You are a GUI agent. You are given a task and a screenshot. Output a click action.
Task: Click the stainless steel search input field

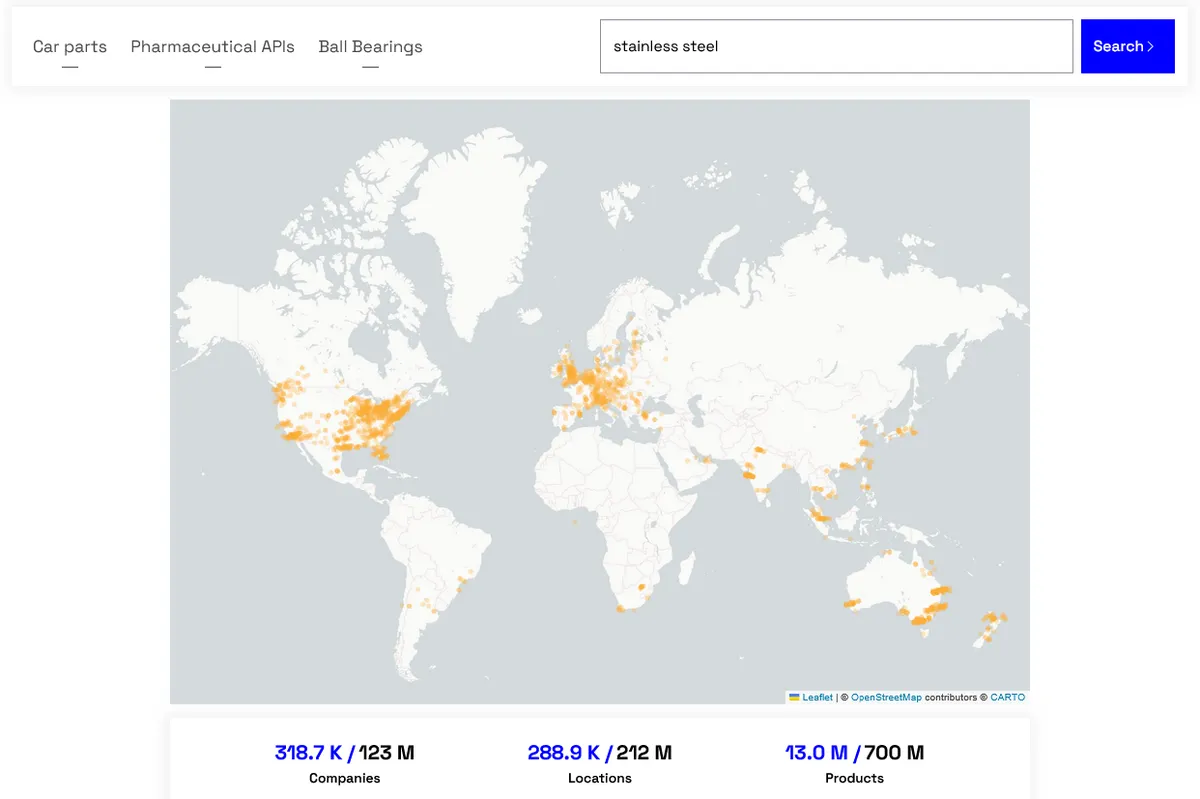pyautogui.click(x=836, y=46)
